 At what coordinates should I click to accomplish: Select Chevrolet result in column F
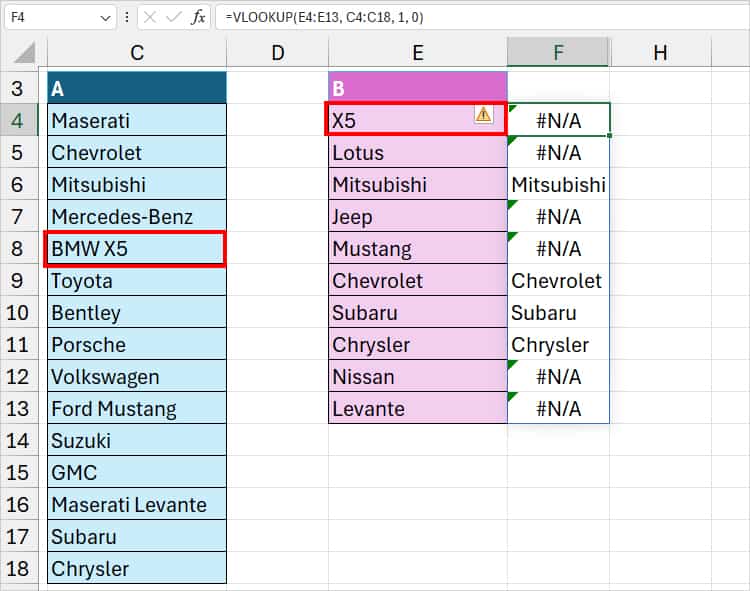[x=558, y=280]
